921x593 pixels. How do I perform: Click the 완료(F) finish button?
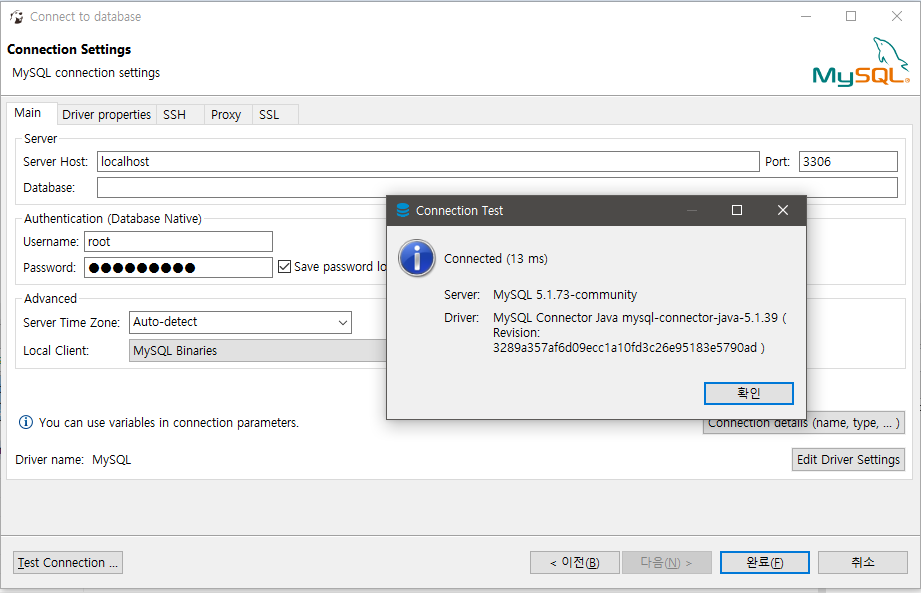click(765, 562)
